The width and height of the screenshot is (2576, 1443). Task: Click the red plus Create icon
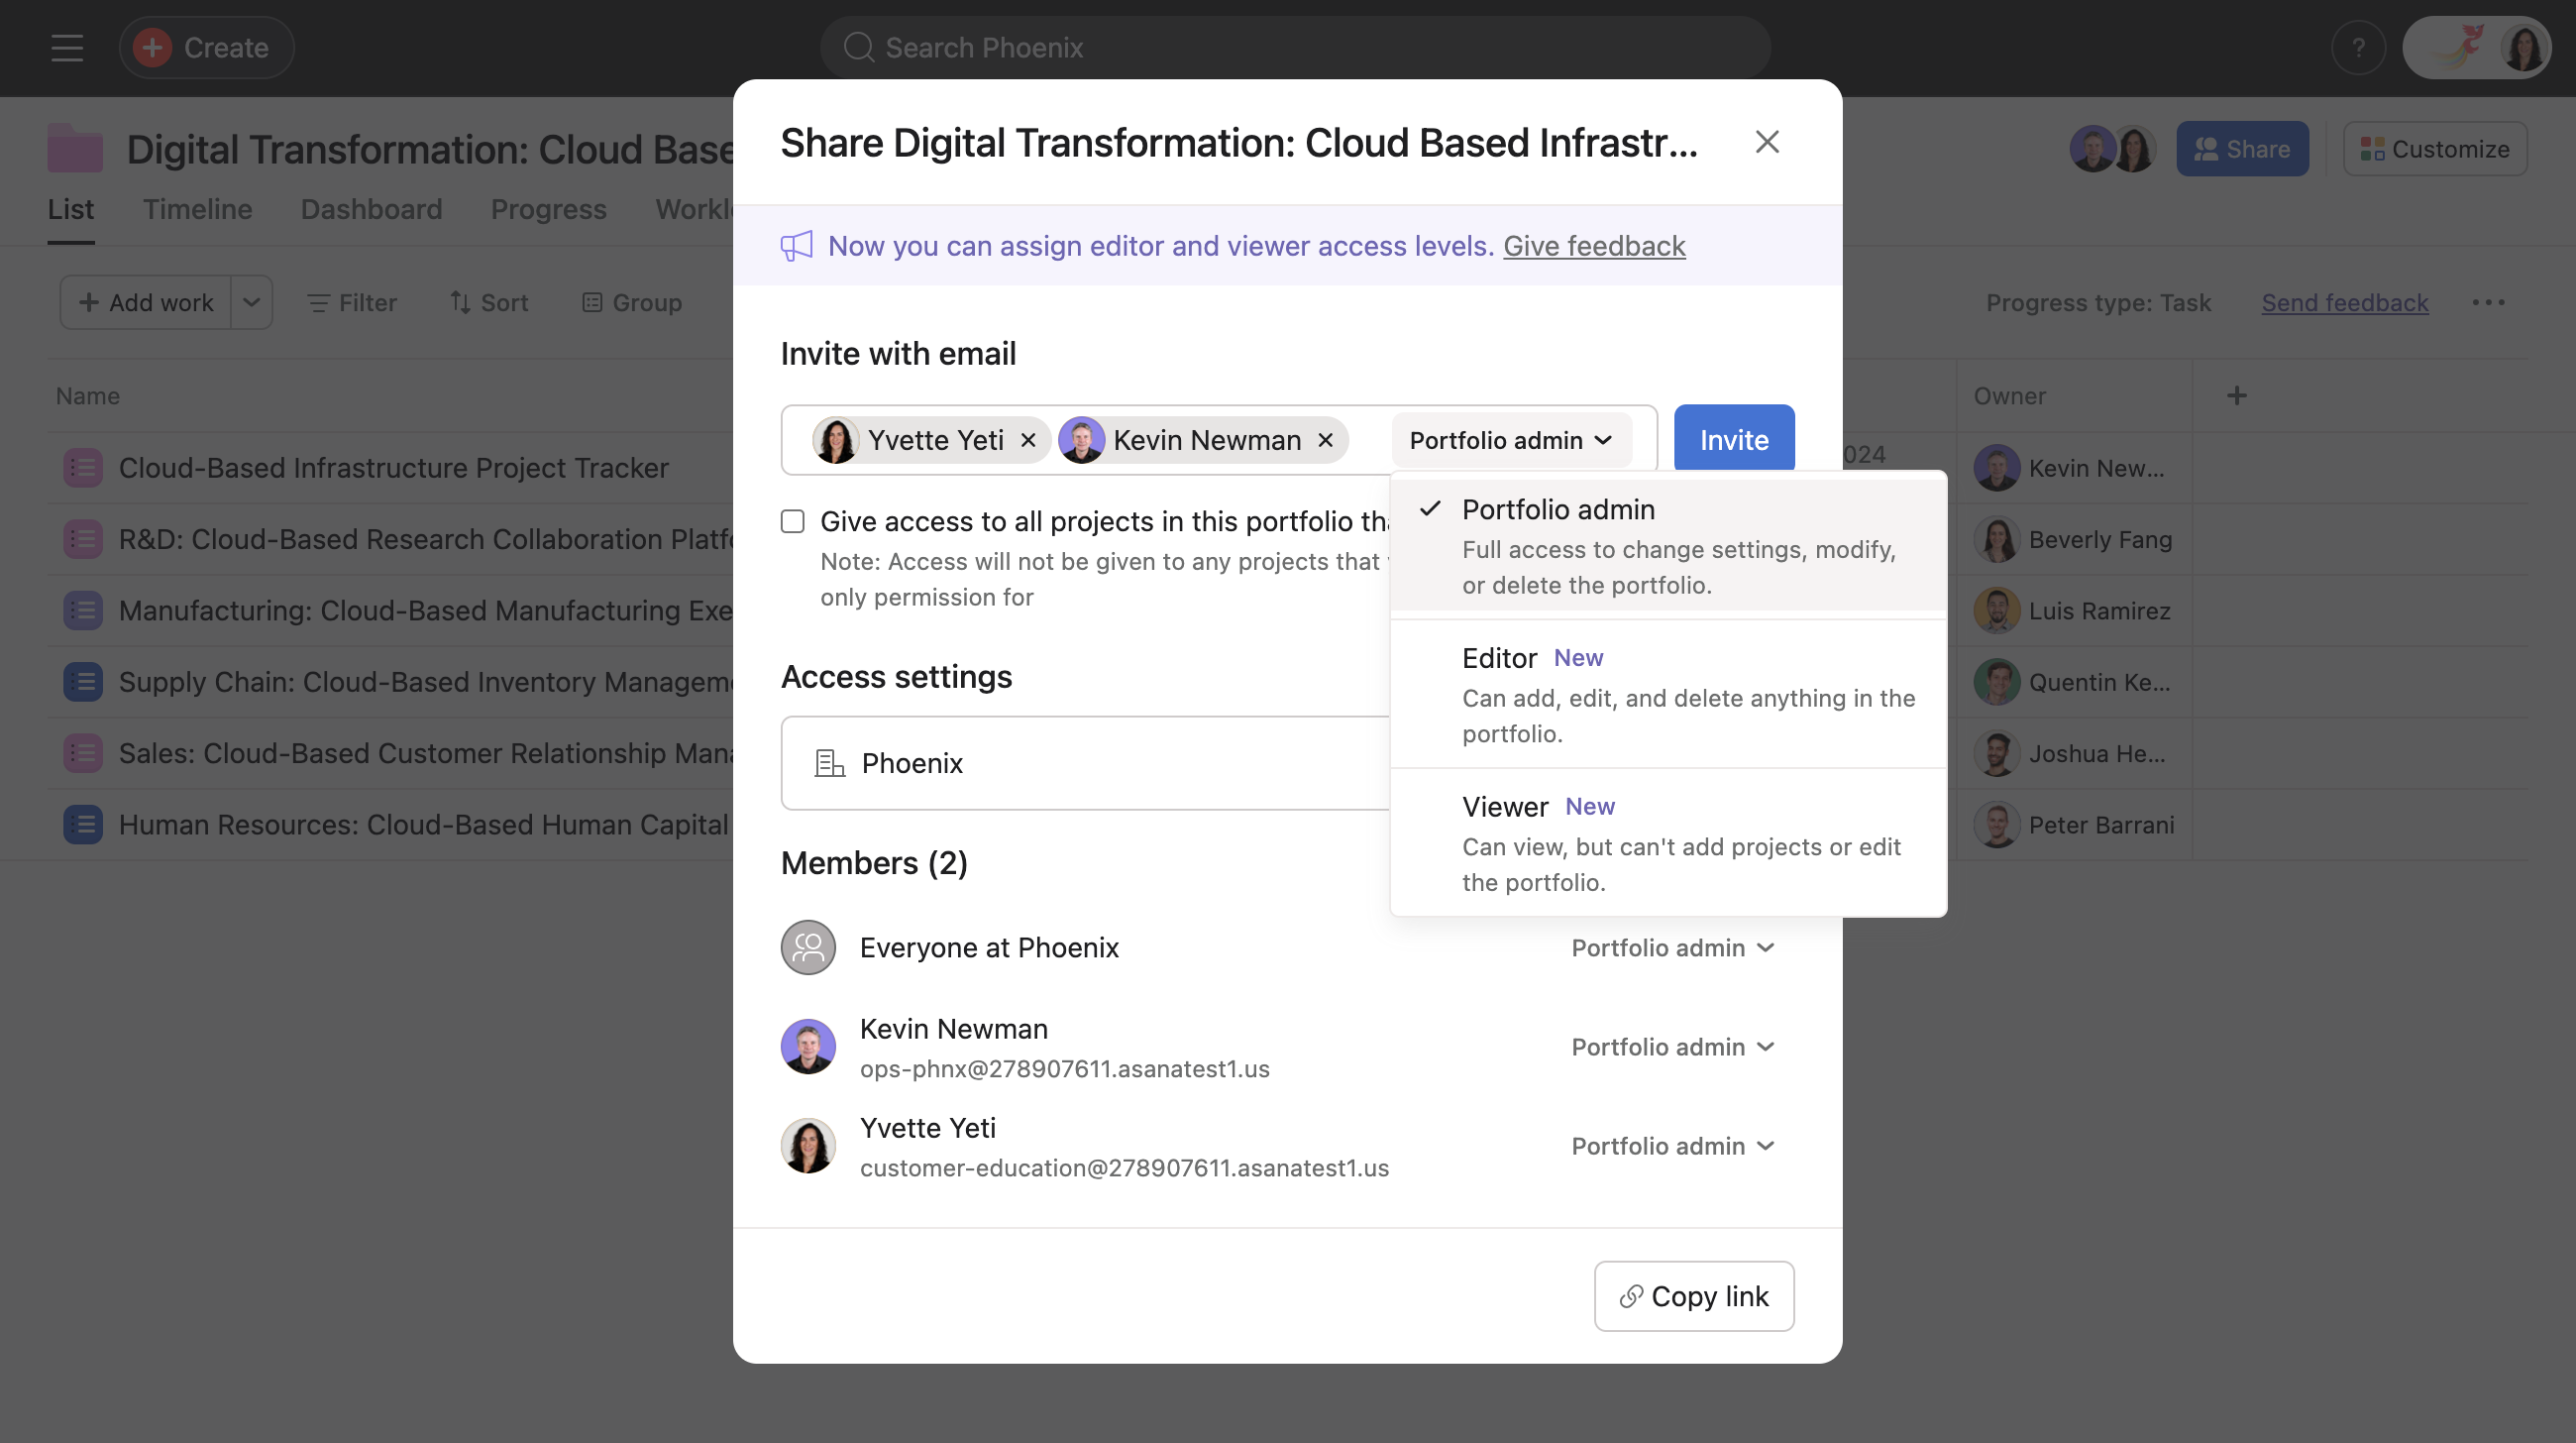tap(152, 47)
